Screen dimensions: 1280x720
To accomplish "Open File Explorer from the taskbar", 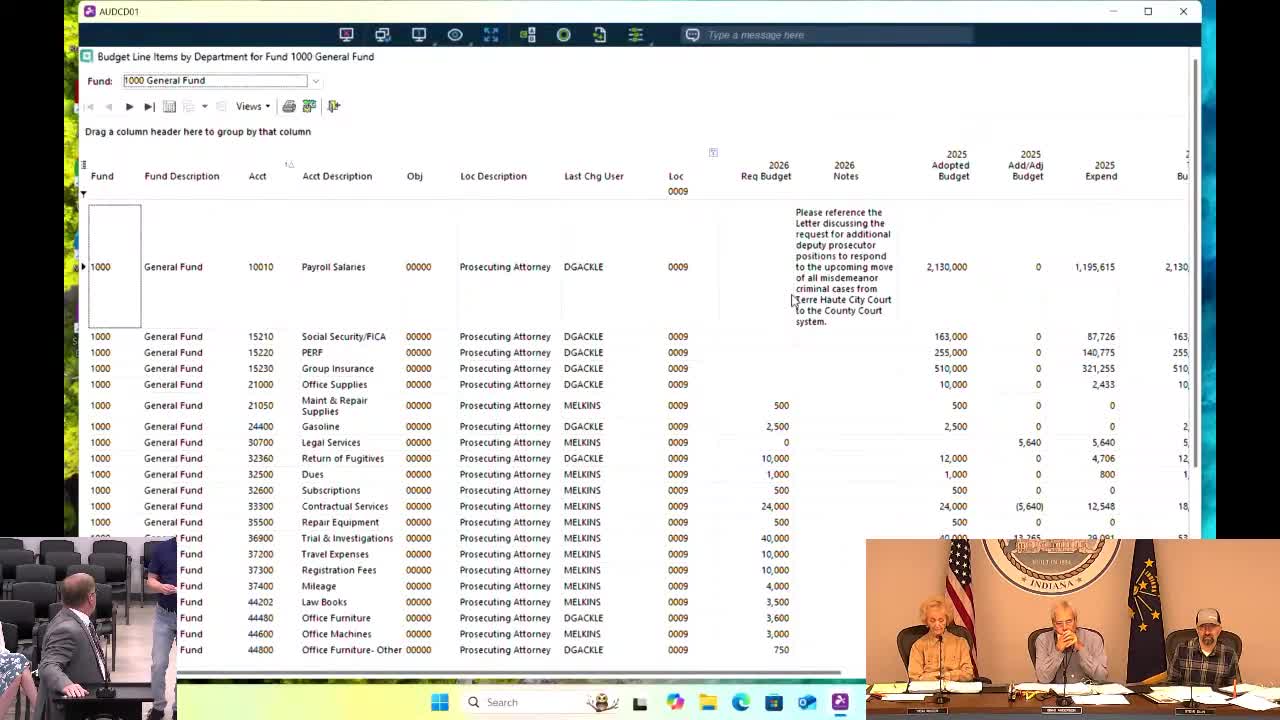I will point(708,702).
